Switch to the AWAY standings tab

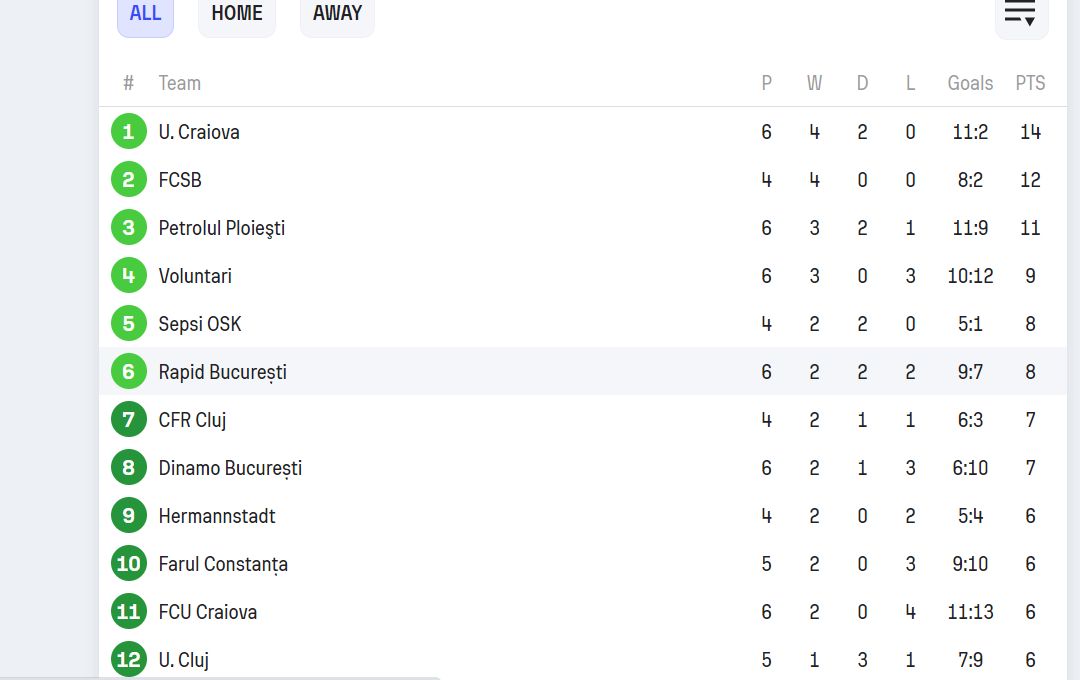[337, 14]
